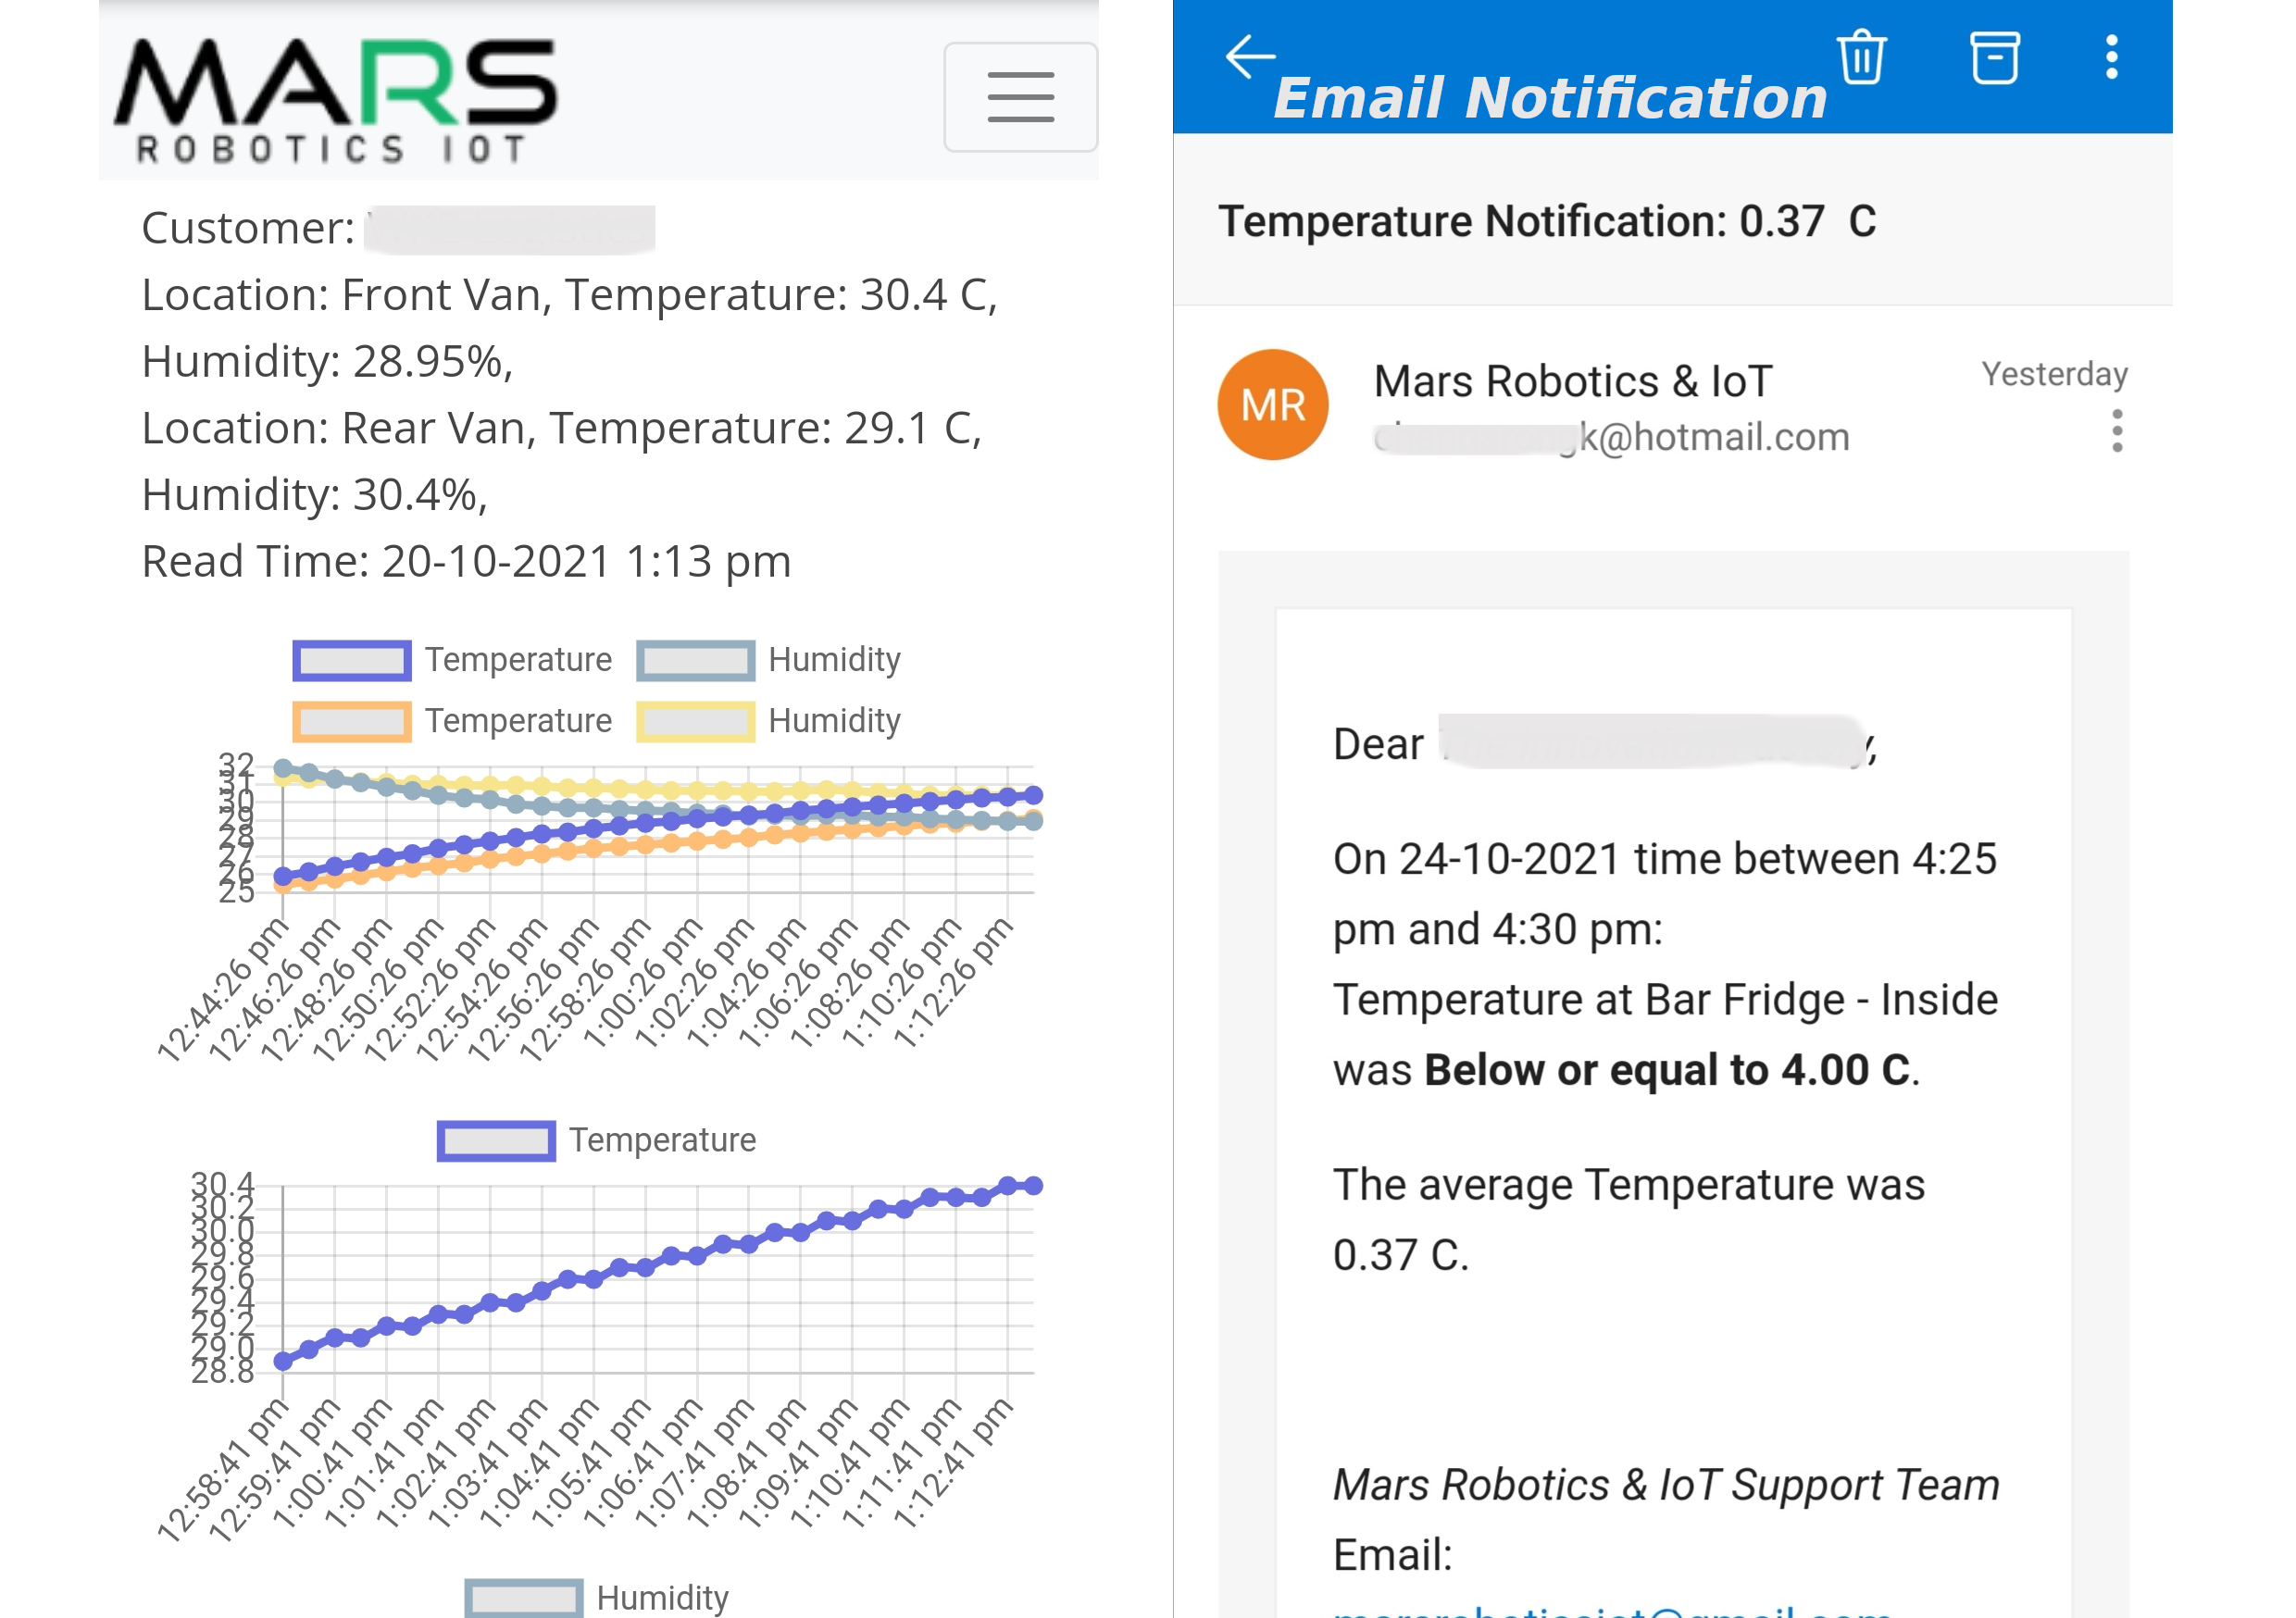Click the last purple point of second chart
The width and height of the screenshot is (2296, 1618).
(1034, 1186)
